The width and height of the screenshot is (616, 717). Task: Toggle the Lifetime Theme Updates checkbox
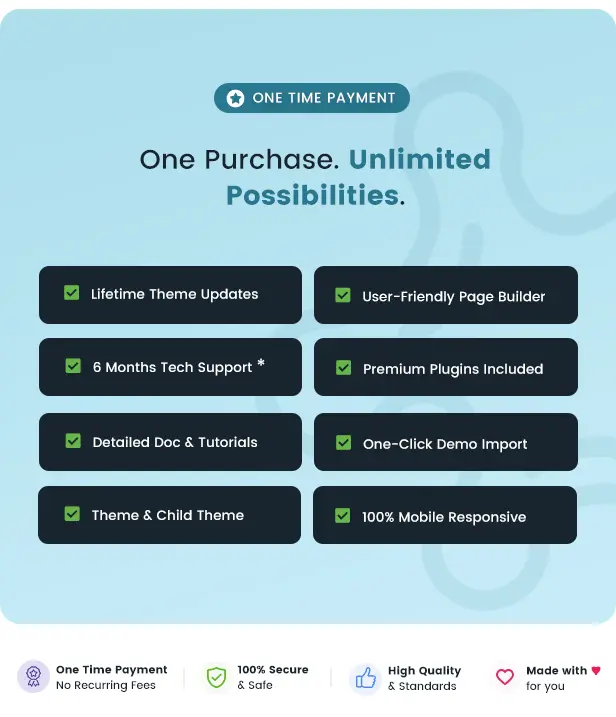click(x=71, y=293)
